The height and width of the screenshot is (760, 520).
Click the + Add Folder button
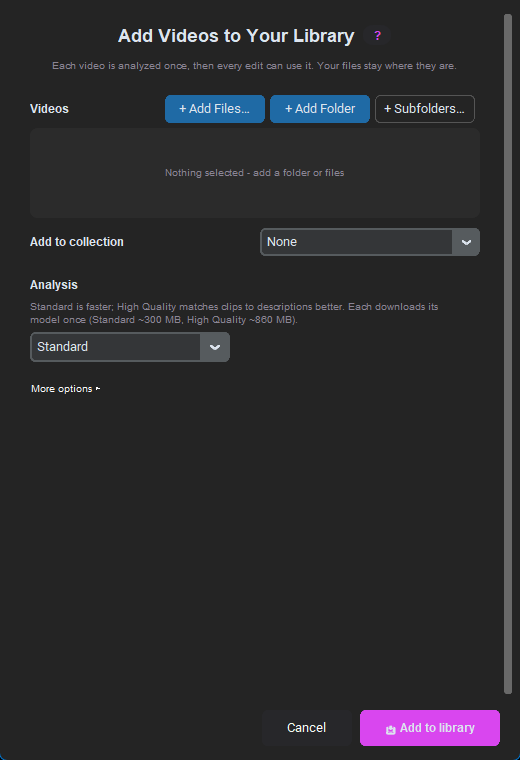coord(320,109)
